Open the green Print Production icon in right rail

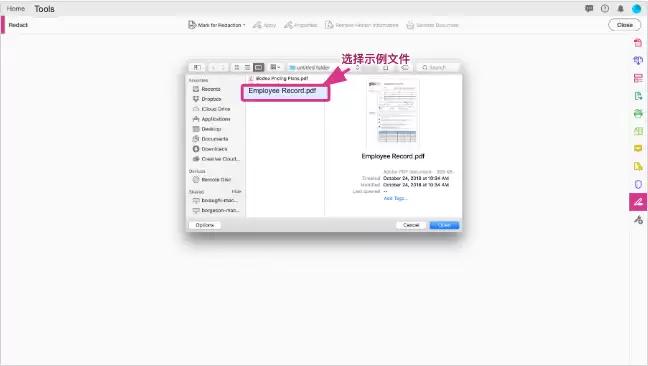(638, 114)
